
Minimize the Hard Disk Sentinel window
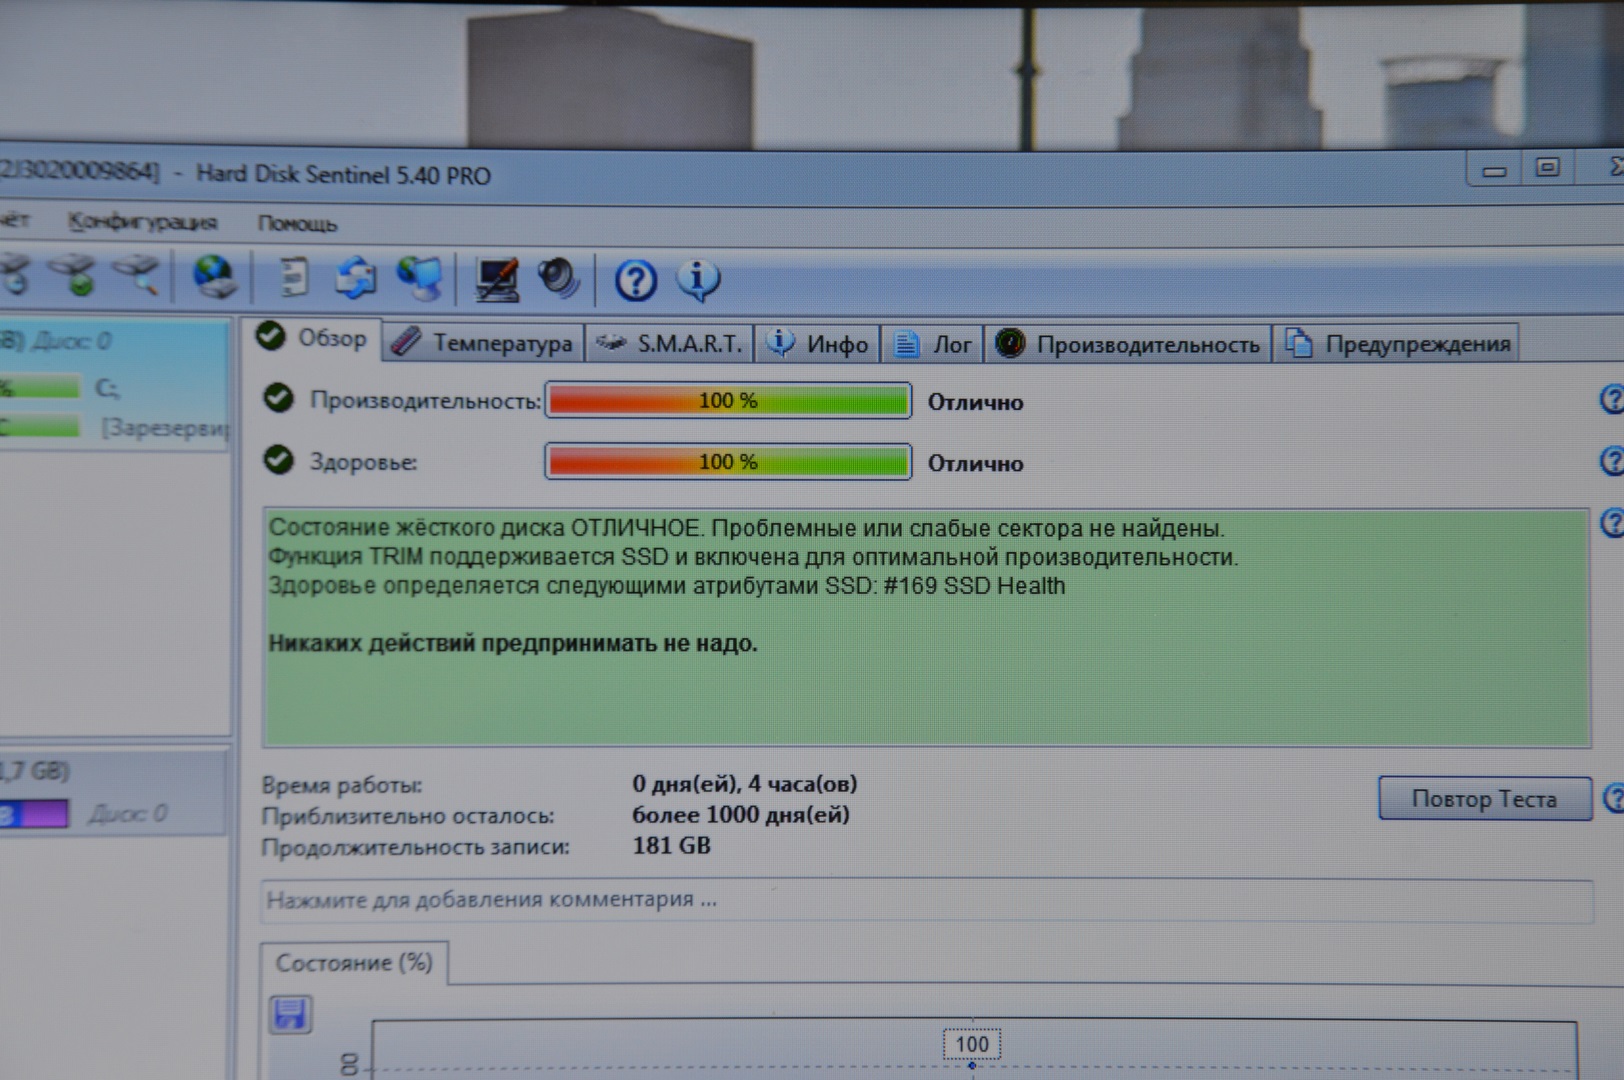1494,170
